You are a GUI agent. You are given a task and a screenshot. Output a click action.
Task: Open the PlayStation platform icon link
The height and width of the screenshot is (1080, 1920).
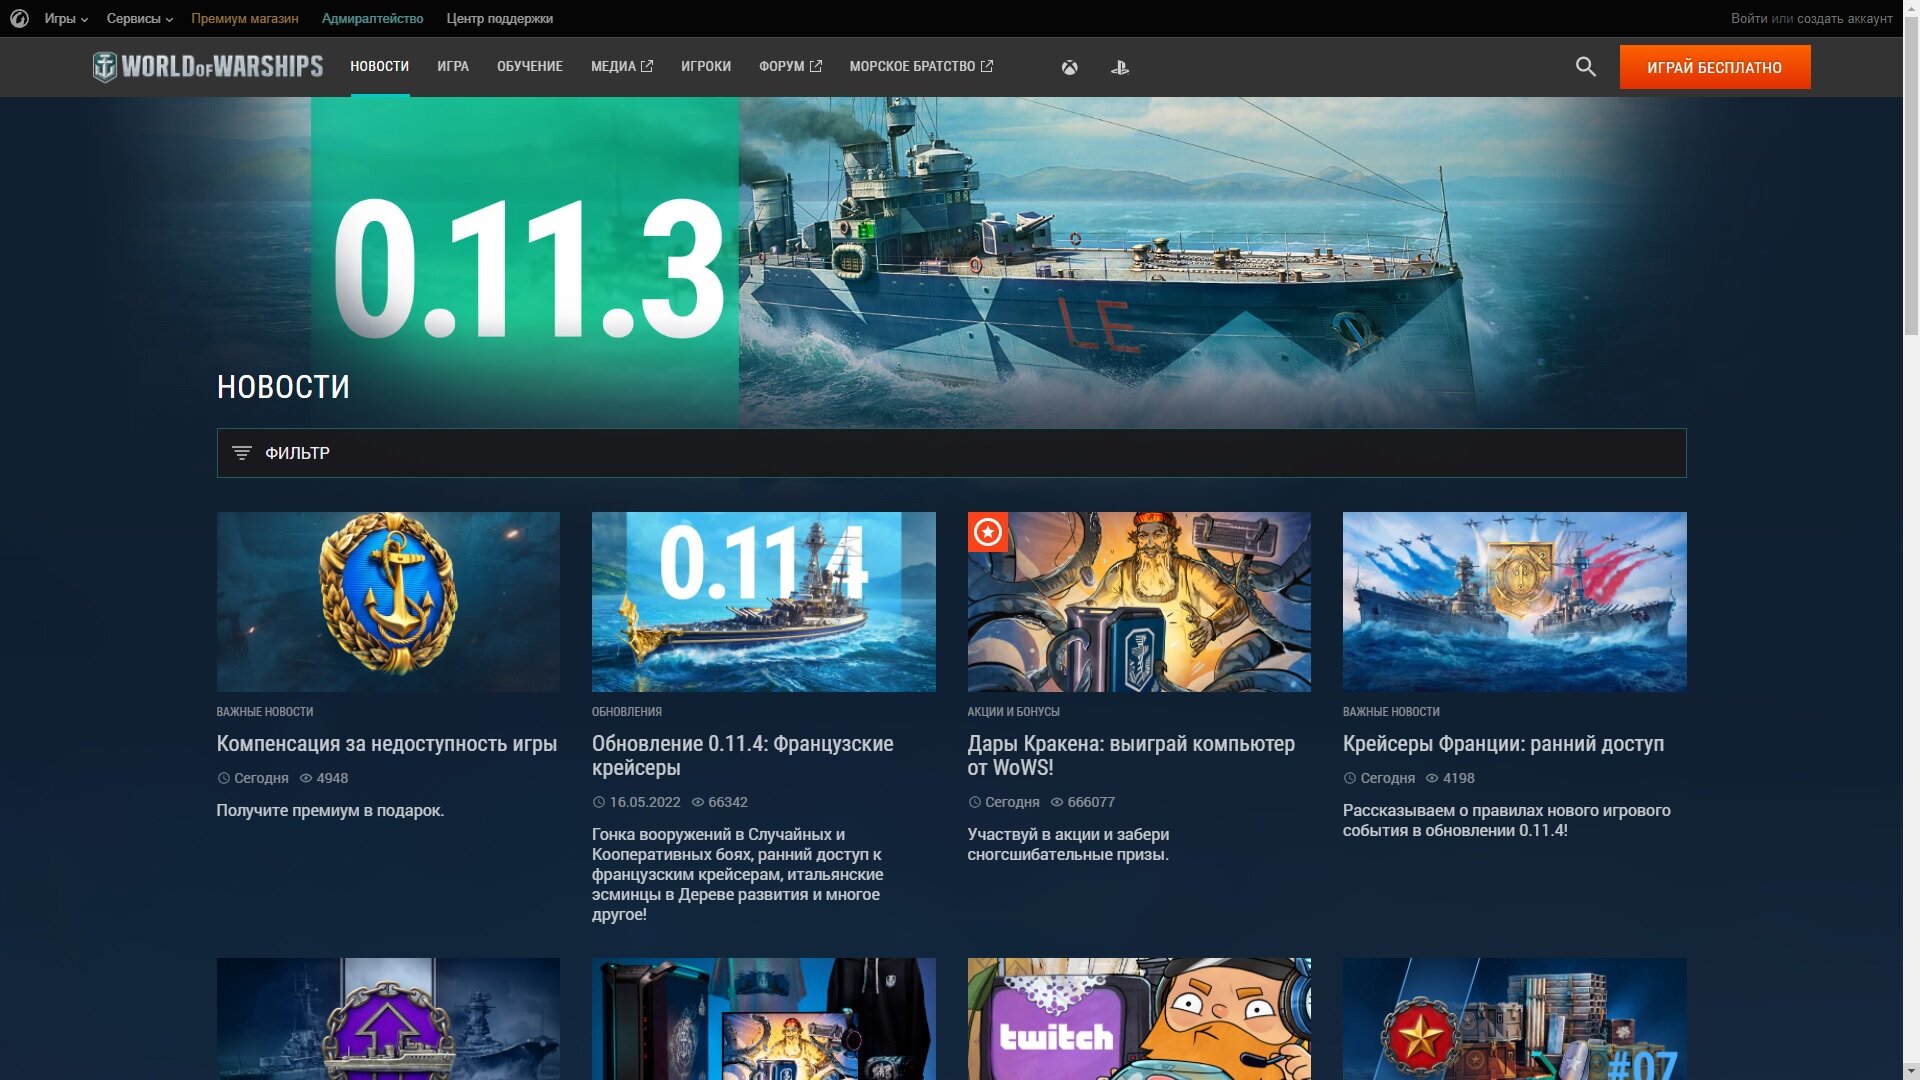point(1119,67)
